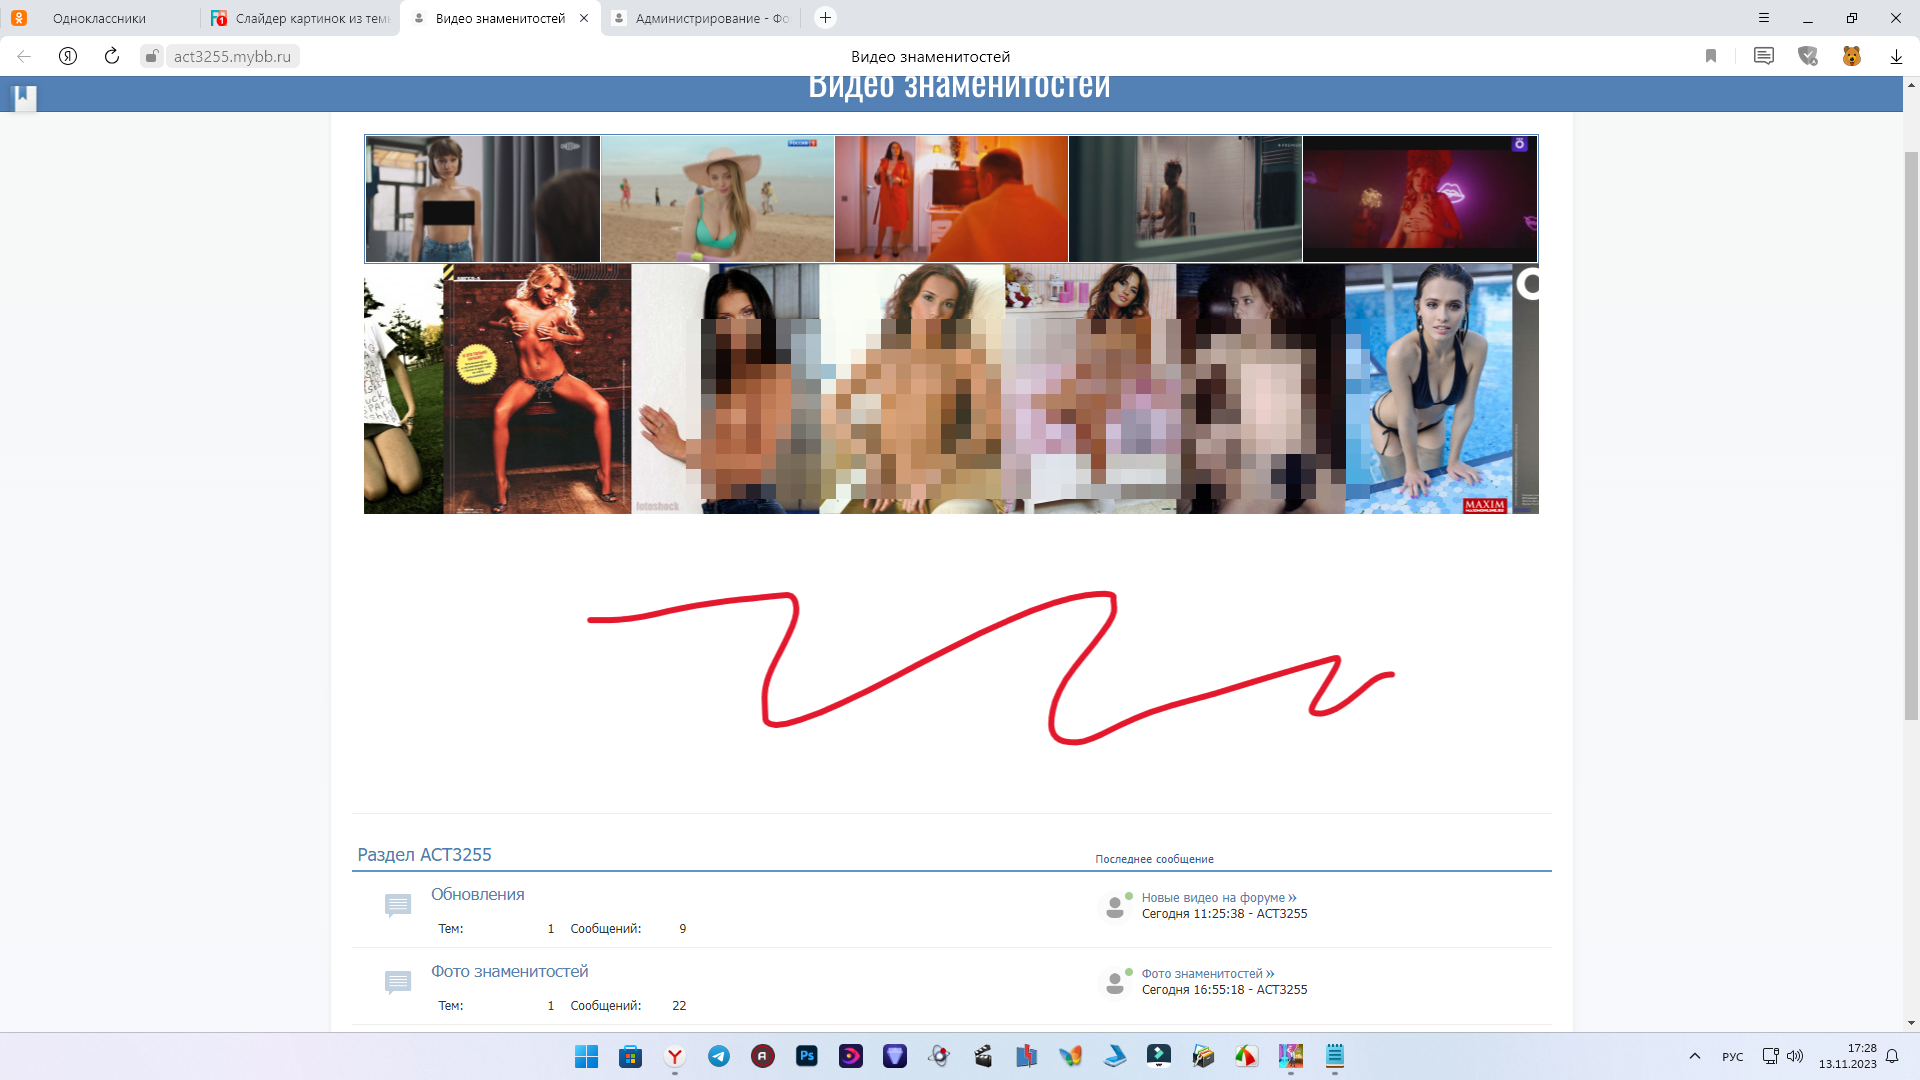1920x1080 pixels.
Task: Open the Windows Start menu
Action: tap(586, 1056)
